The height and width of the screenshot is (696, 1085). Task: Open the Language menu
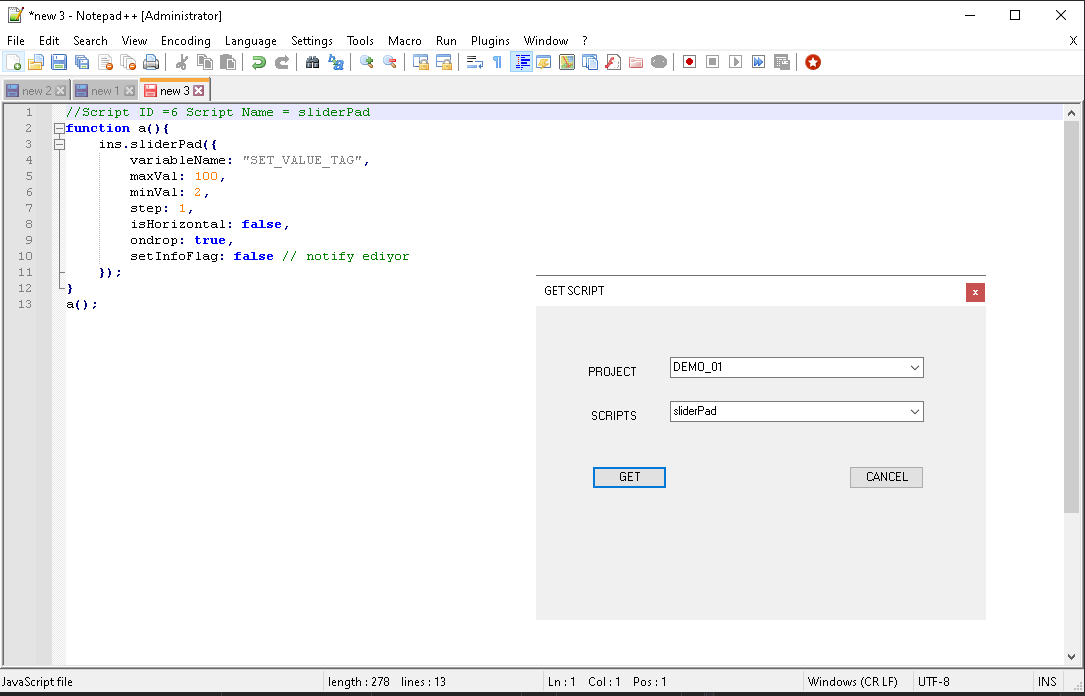(x=250, y=41)
